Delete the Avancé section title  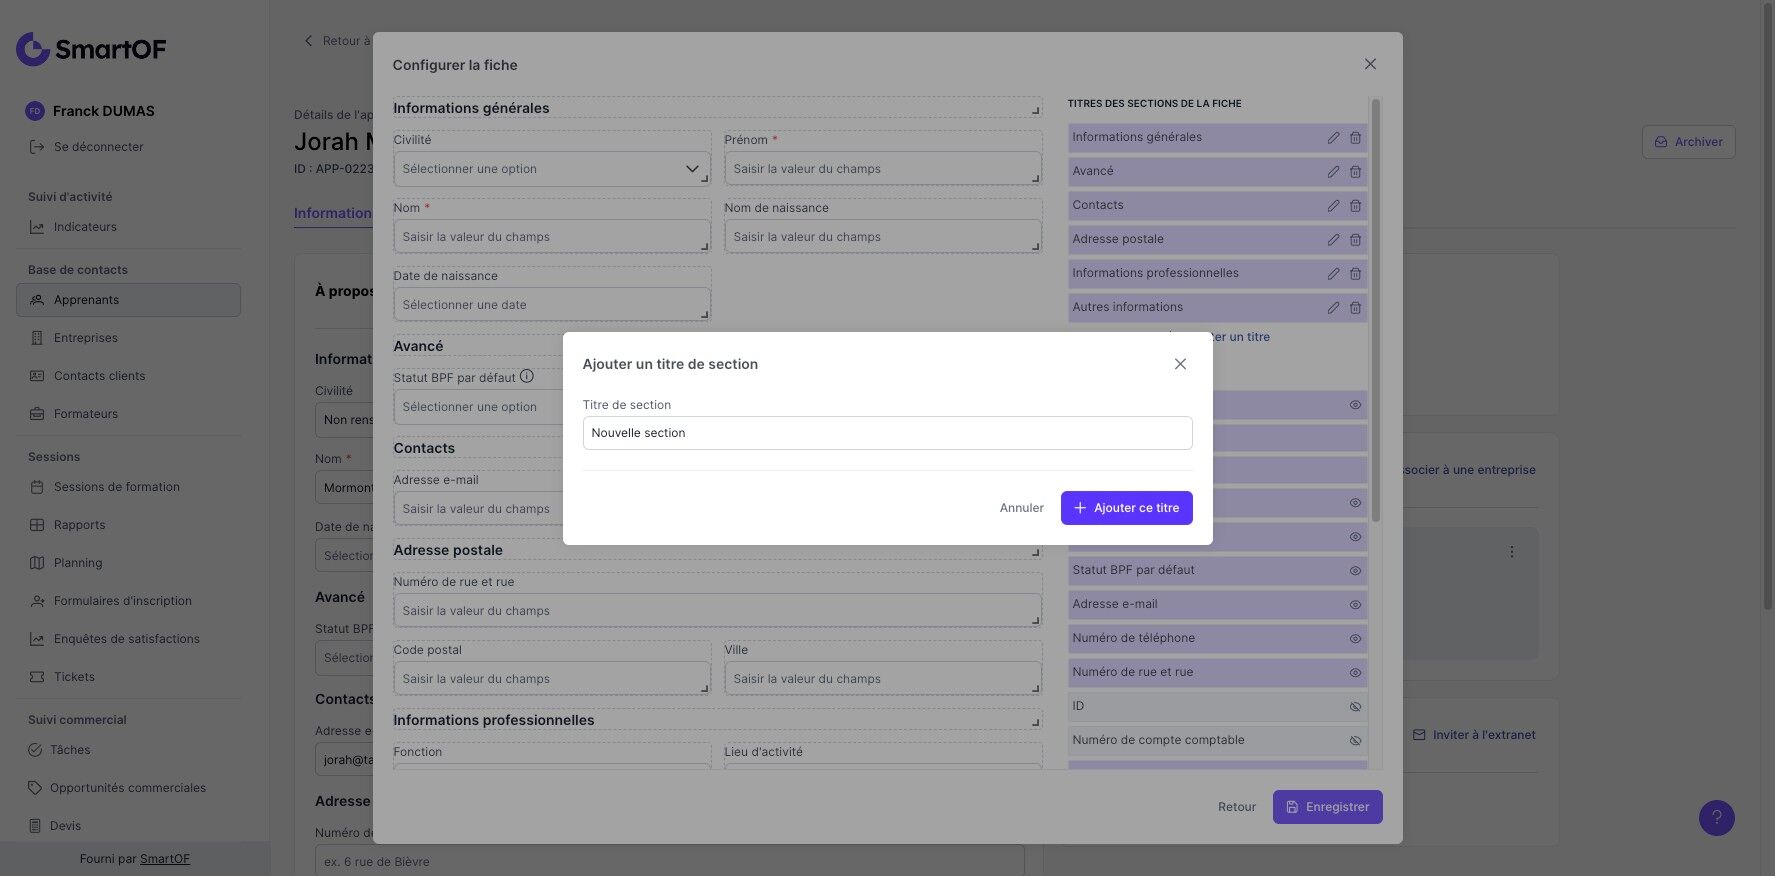1355,172
